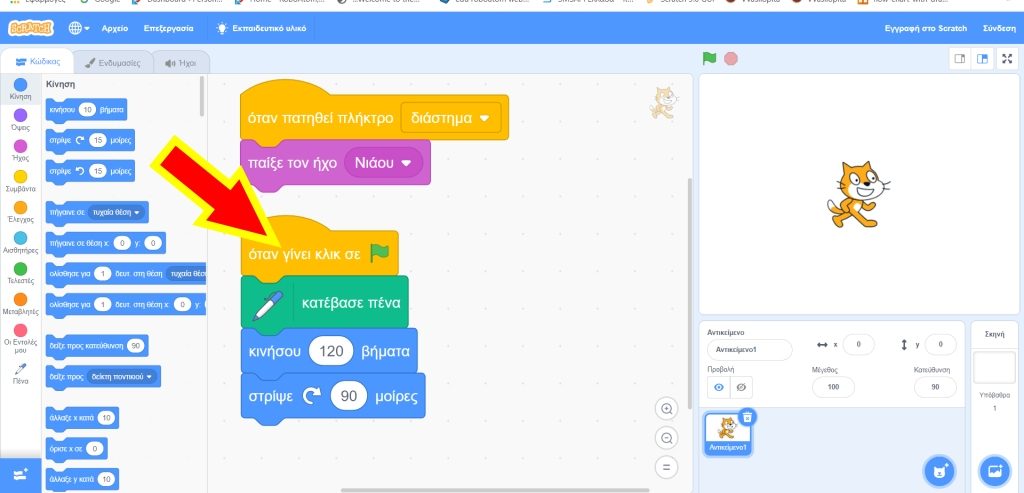Viewport: 1024px width, 493px height.
Task: Show the sprite using the eye icon
Action: click(718, 387)
